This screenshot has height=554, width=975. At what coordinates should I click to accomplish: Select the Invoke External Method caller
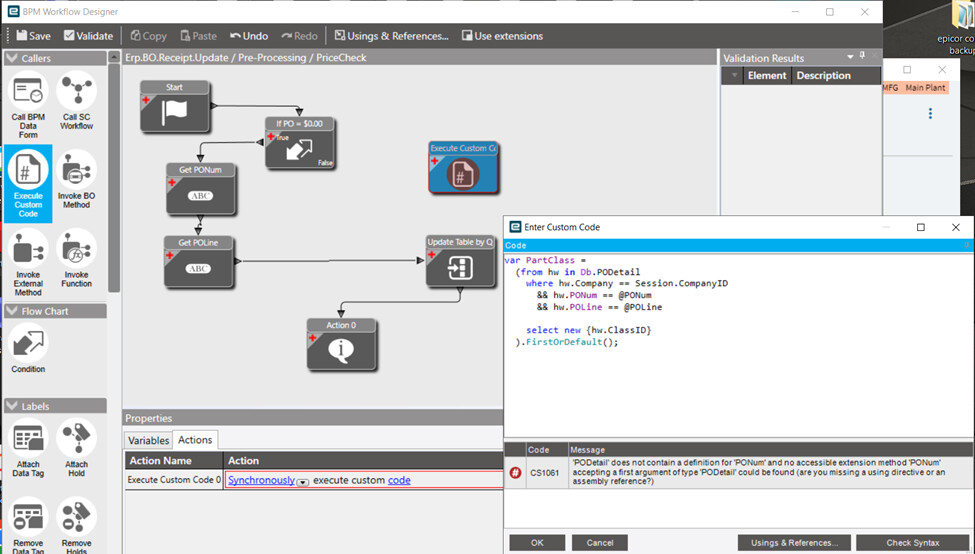28,261
